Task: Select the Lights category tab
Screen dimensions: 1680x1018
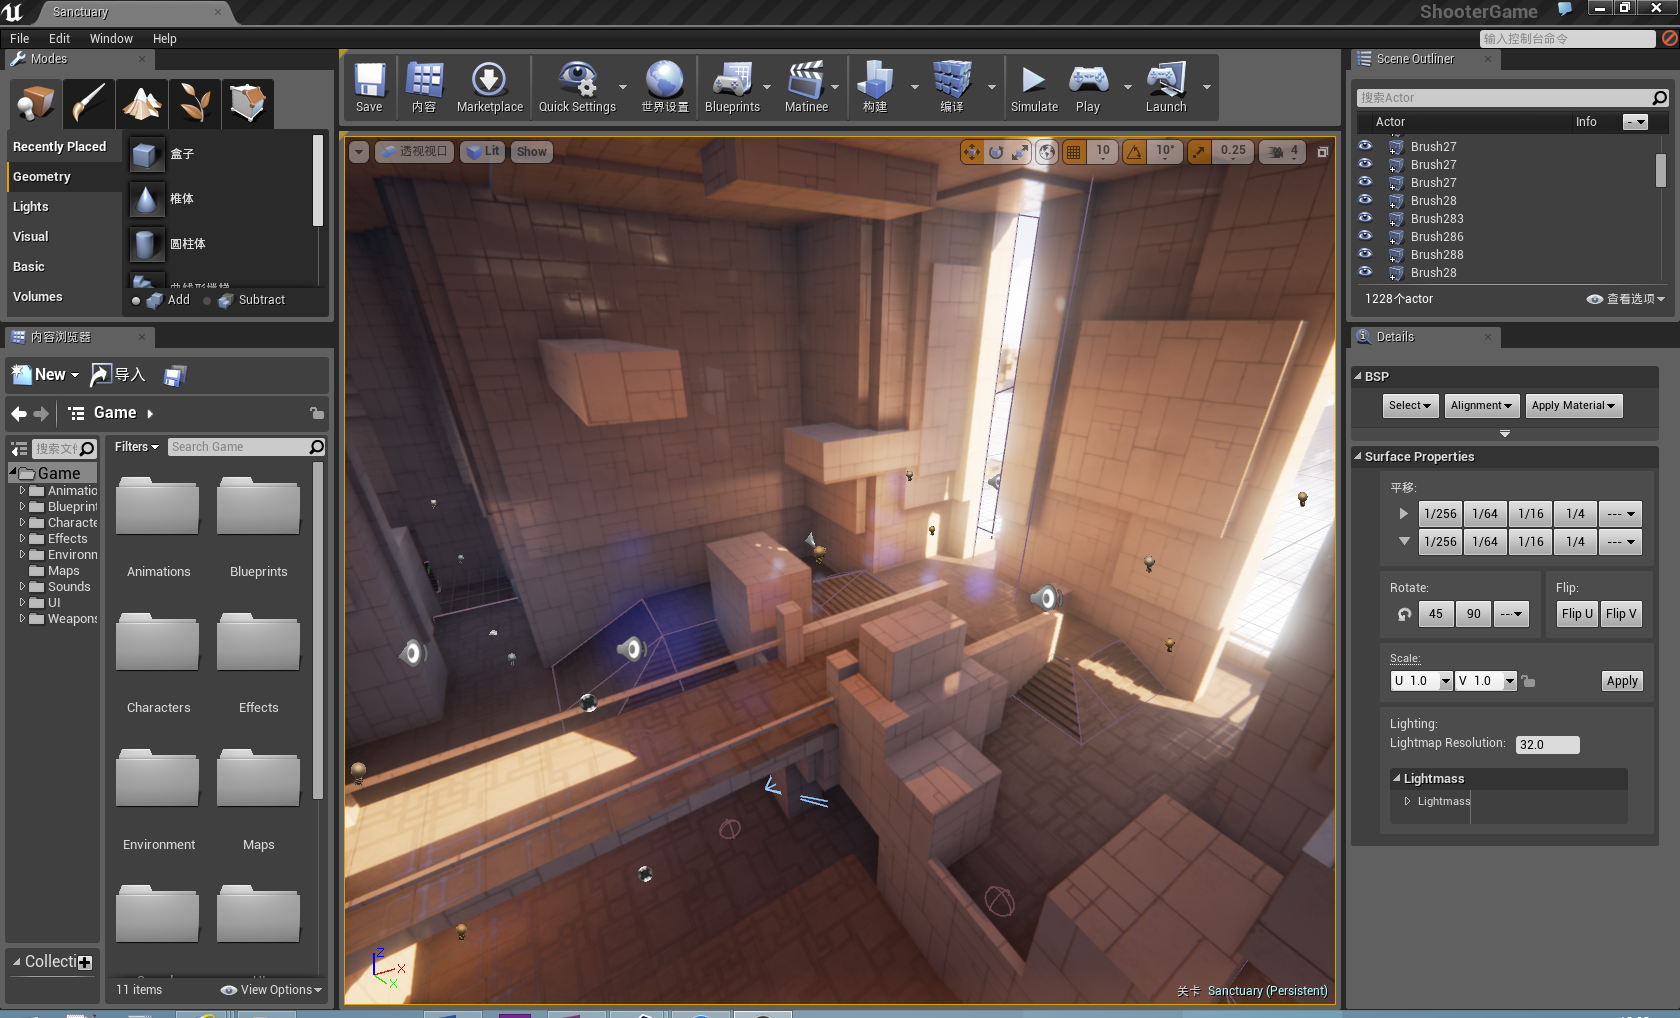Action: 65,207
